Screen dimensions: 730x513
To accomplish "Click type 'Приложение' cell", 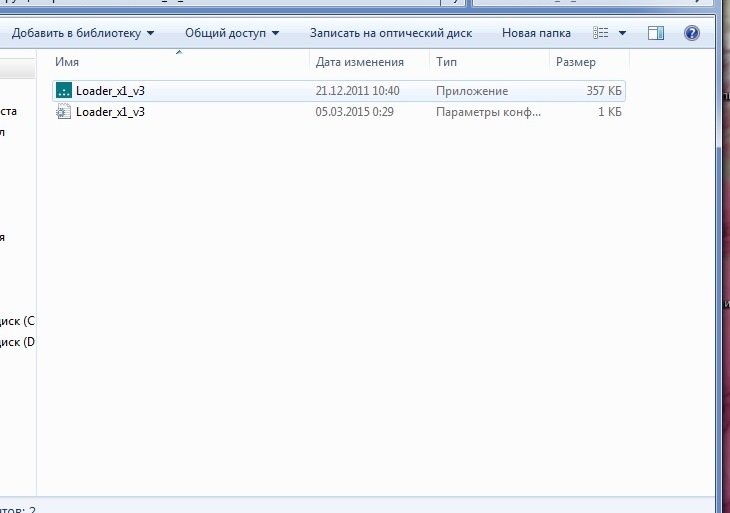I will click(x=472, y=91).
